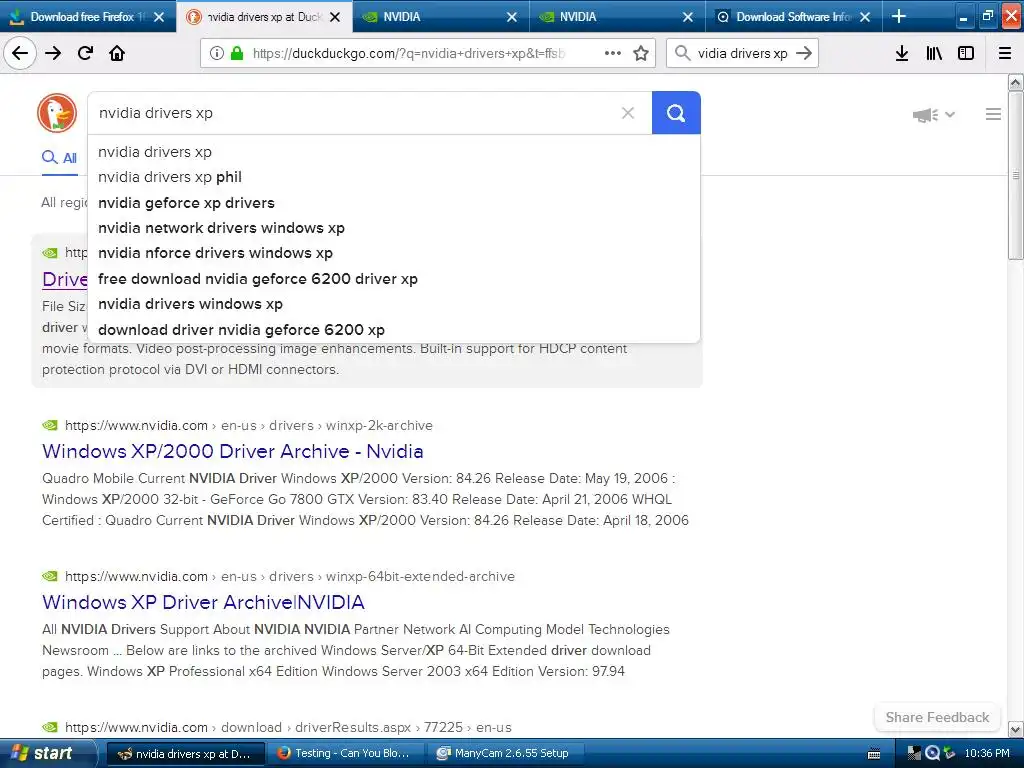Click the winxp-2k-archive result URL
Viewport: 1024px width, 768px height.
pos(249,425)
